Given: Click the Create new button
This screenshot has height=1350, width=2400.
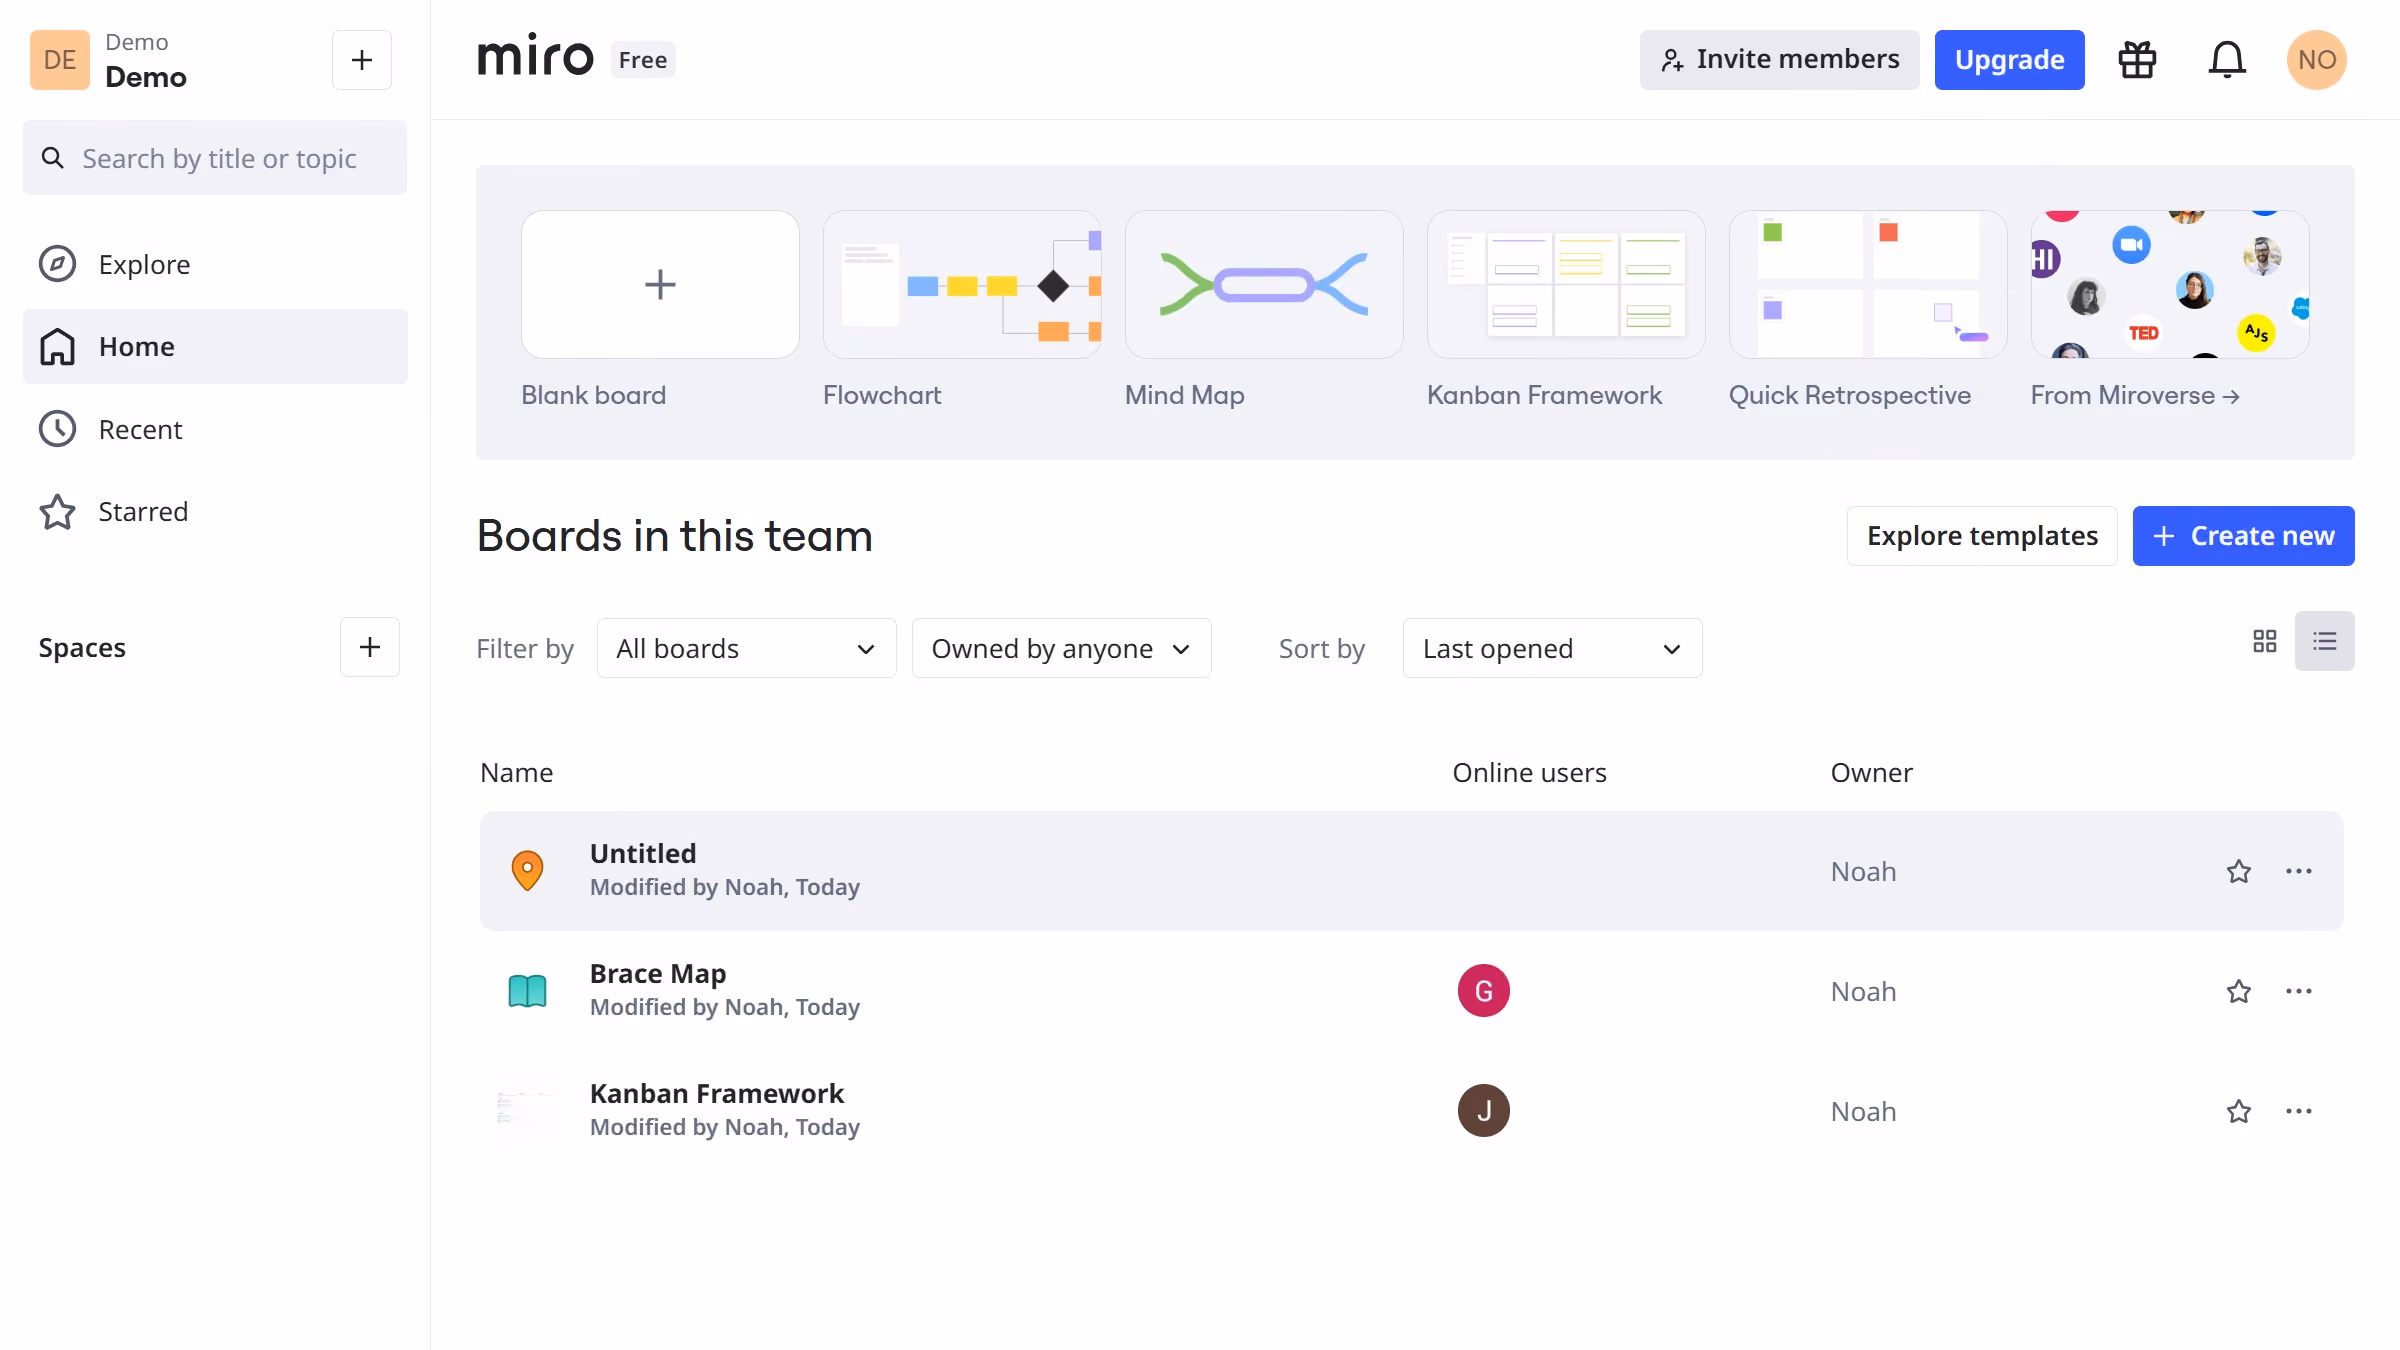Looking at the screenshot, I should 2244,536.
